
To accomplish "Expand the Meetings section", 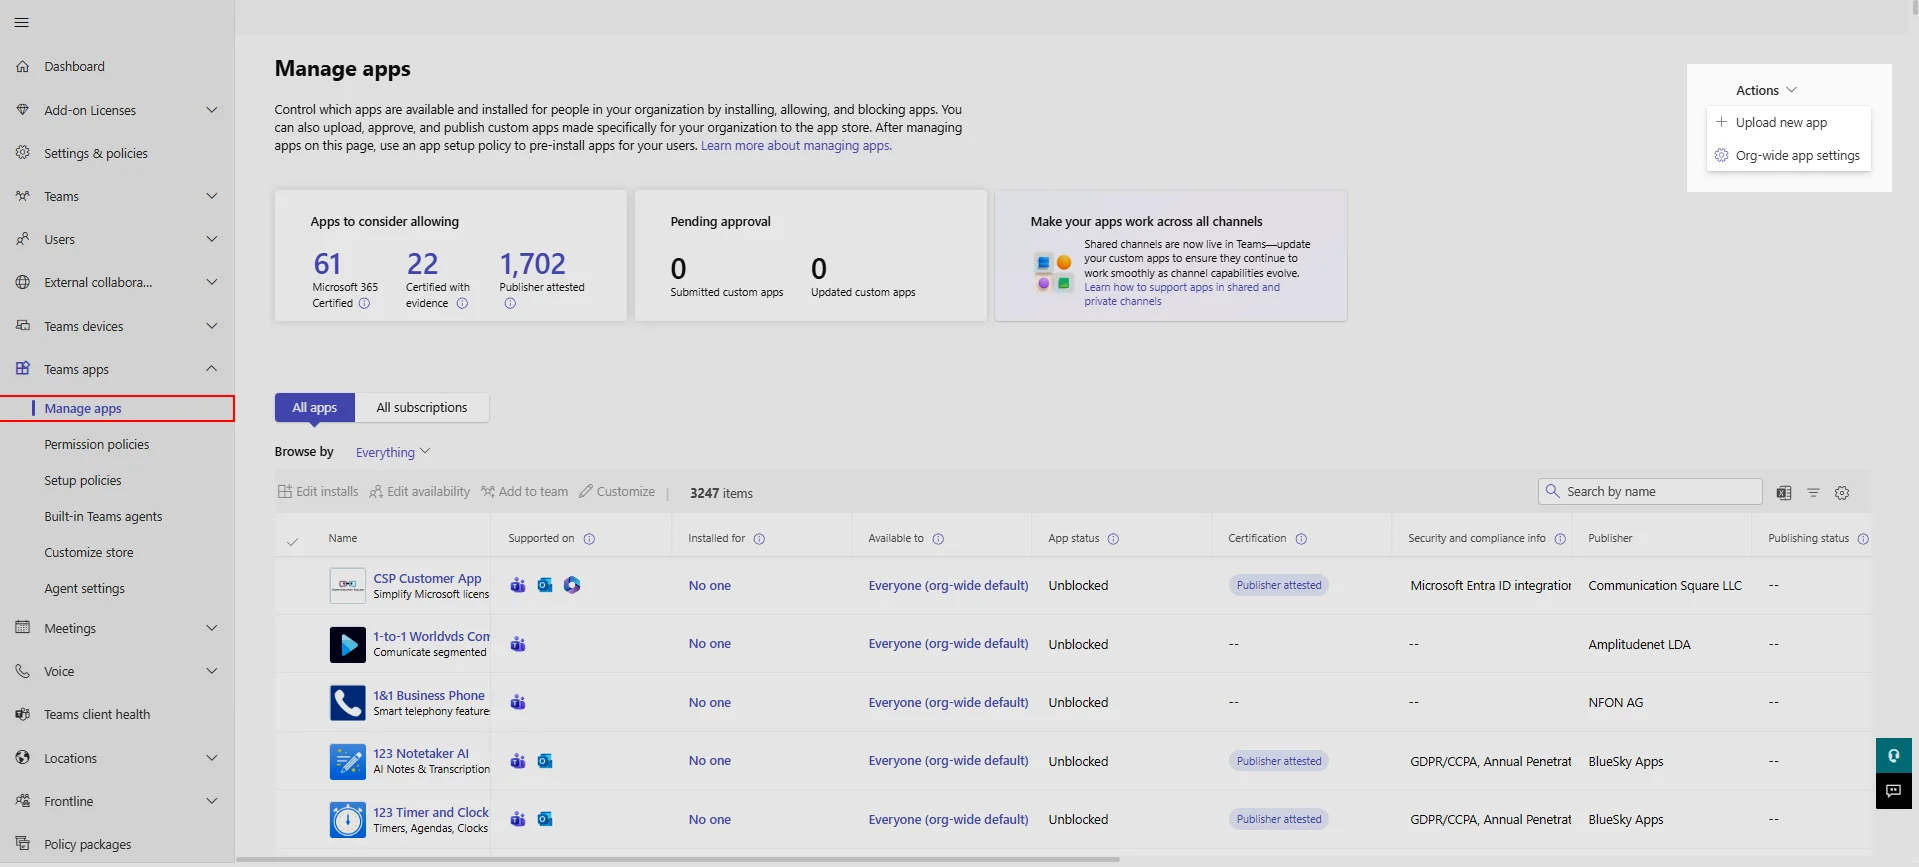I will click(x=211, y=628).
